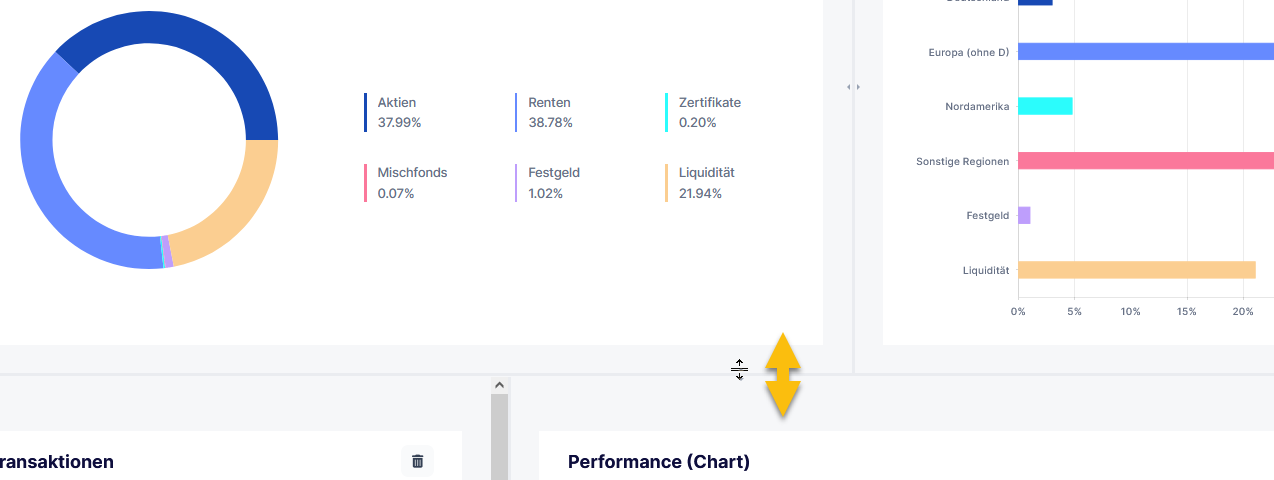Click the splitter handle between the chart panels
Image resolution: width=1274 pixels, height=480 pixels.
[853, 87]
